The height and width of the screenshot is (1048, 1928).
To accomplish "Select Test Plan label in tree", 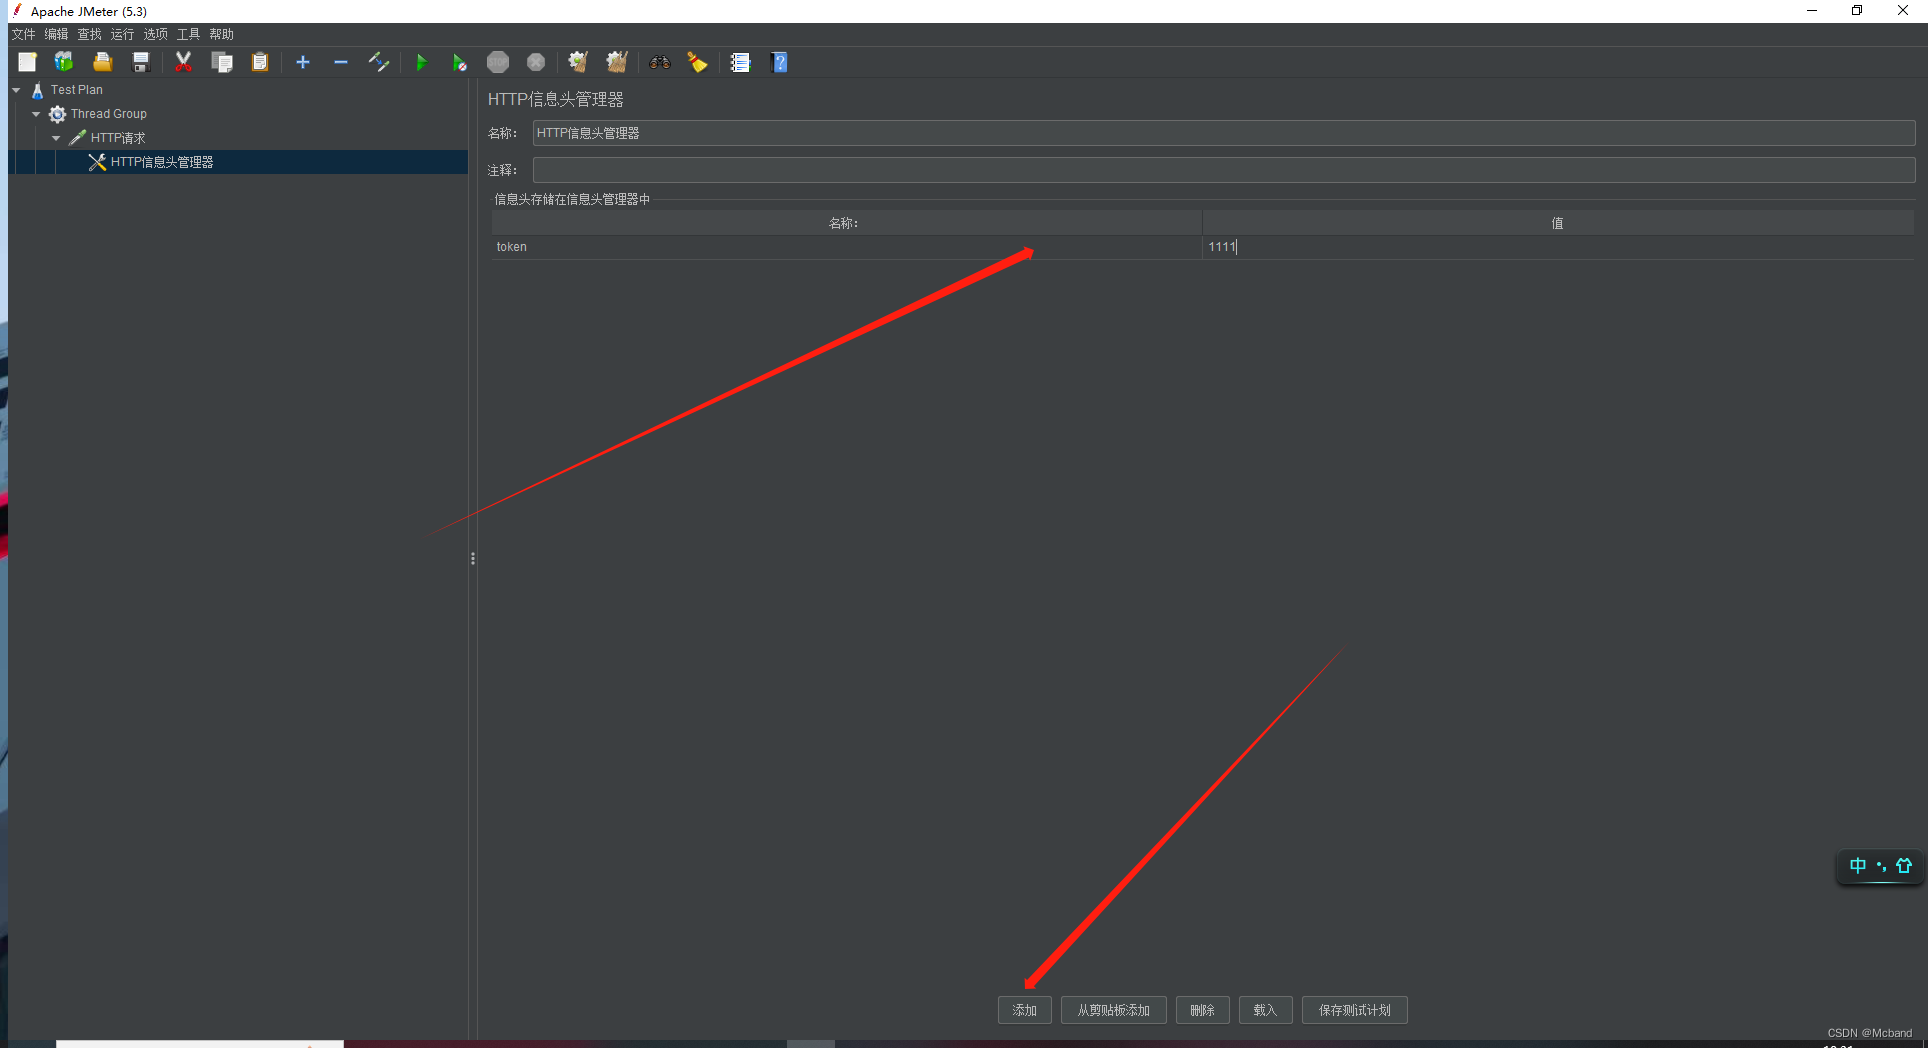I will (x=77, y=90).
